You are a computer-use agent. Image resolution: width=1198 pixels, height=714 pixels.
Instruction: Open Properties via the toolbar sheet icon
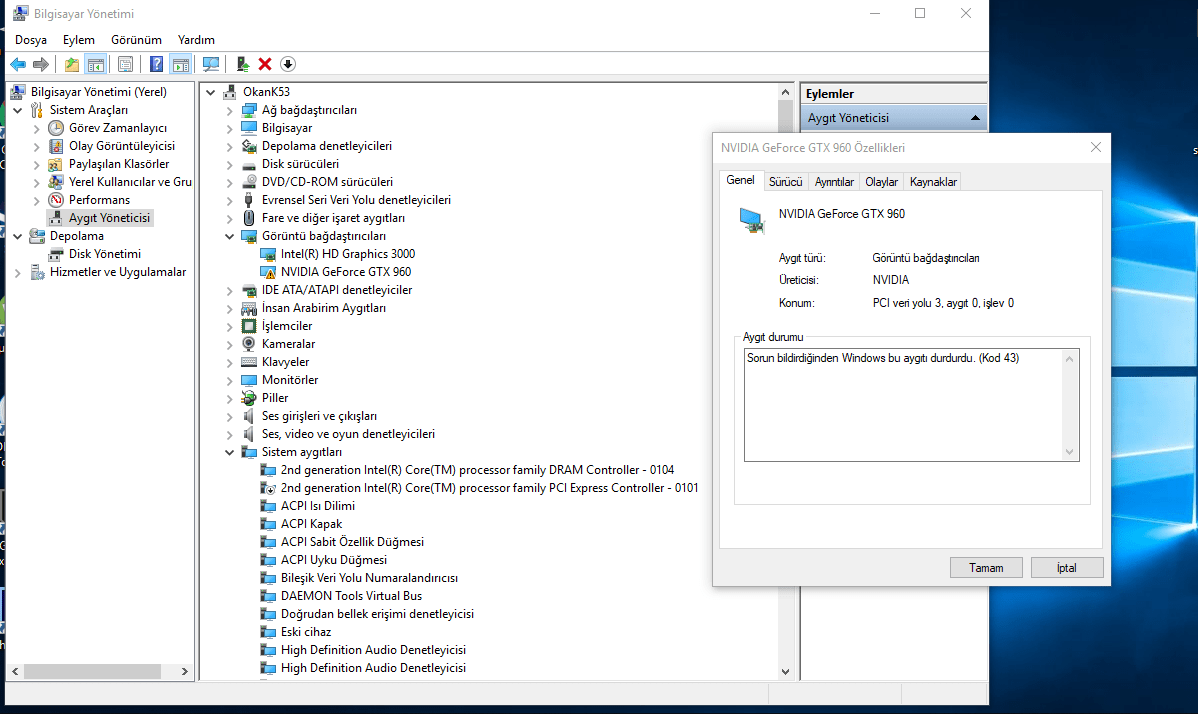[125, 64]
